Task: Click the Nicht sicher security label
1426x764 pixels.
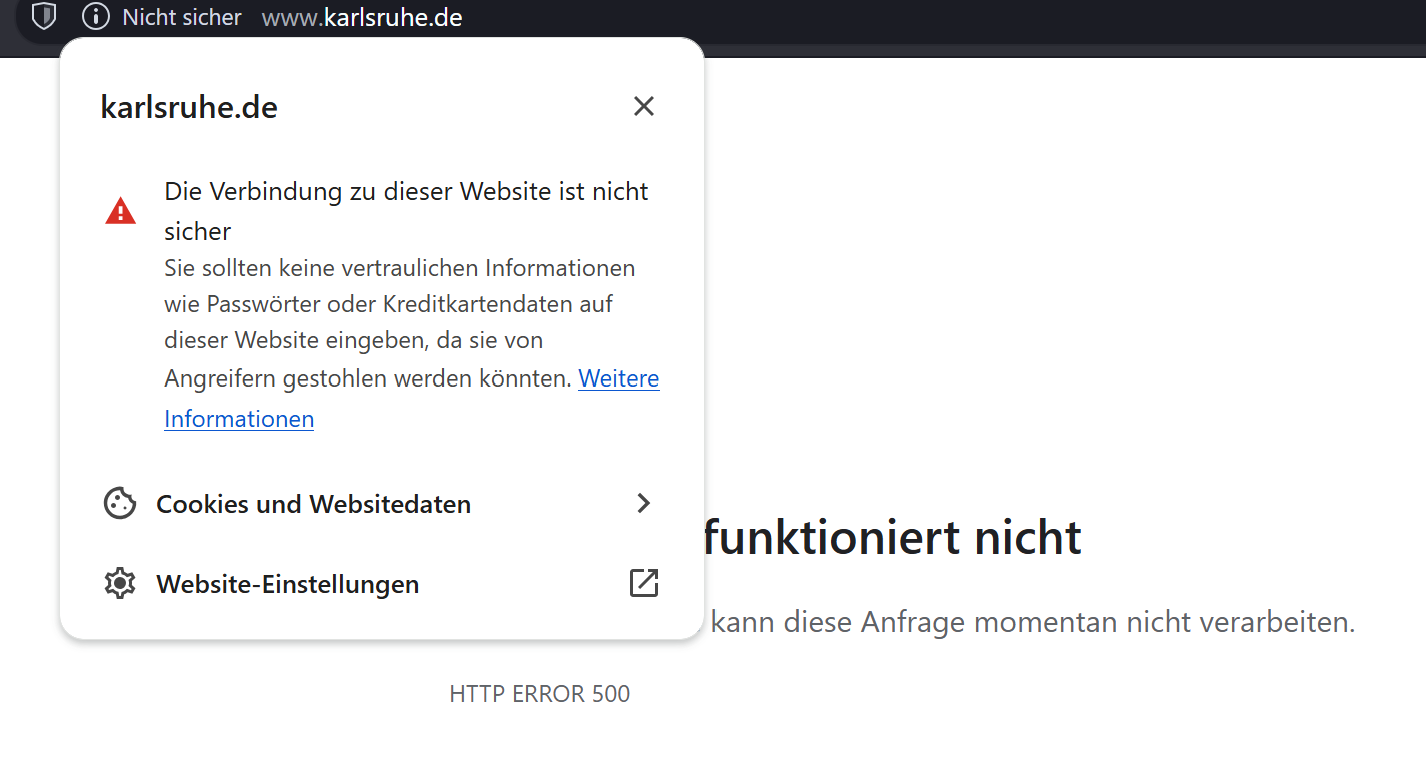Action: [x=182, y=17]
